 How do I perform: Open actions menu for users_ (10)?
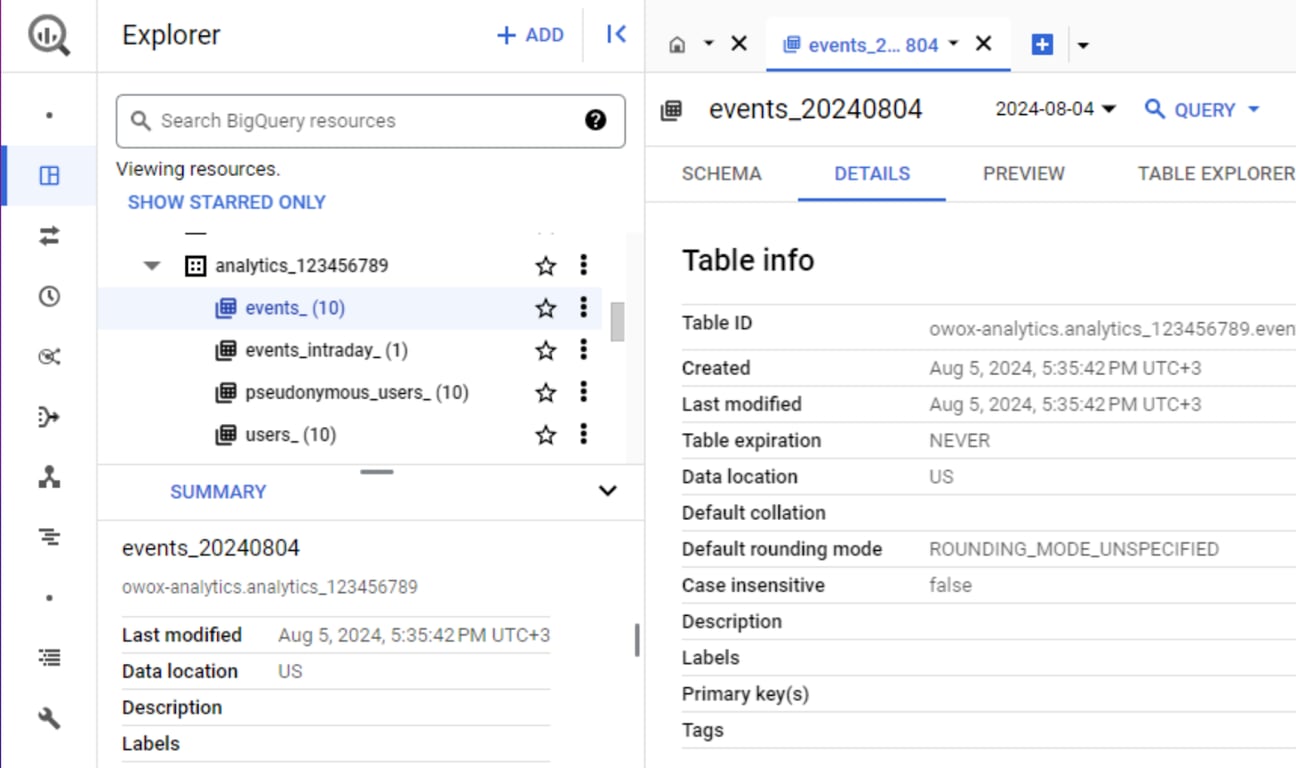[583, 434]
